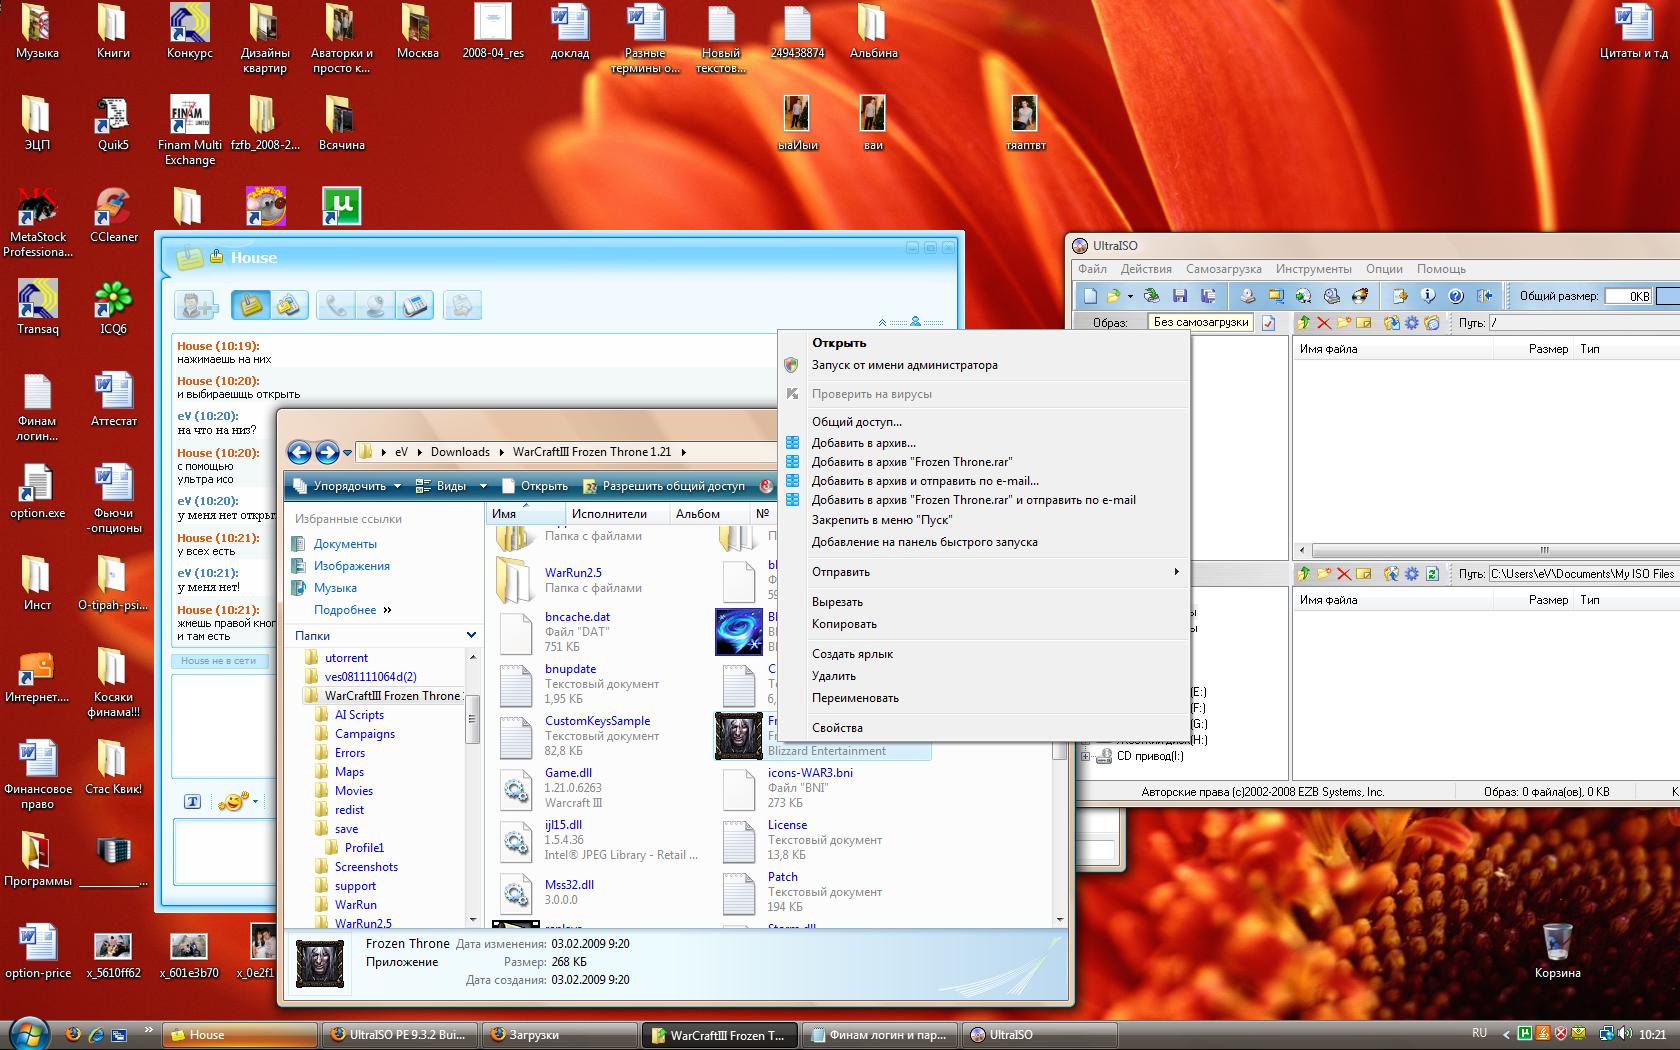Sort files by Имя column header
1680x1050 pixels.
click(526, 514)
